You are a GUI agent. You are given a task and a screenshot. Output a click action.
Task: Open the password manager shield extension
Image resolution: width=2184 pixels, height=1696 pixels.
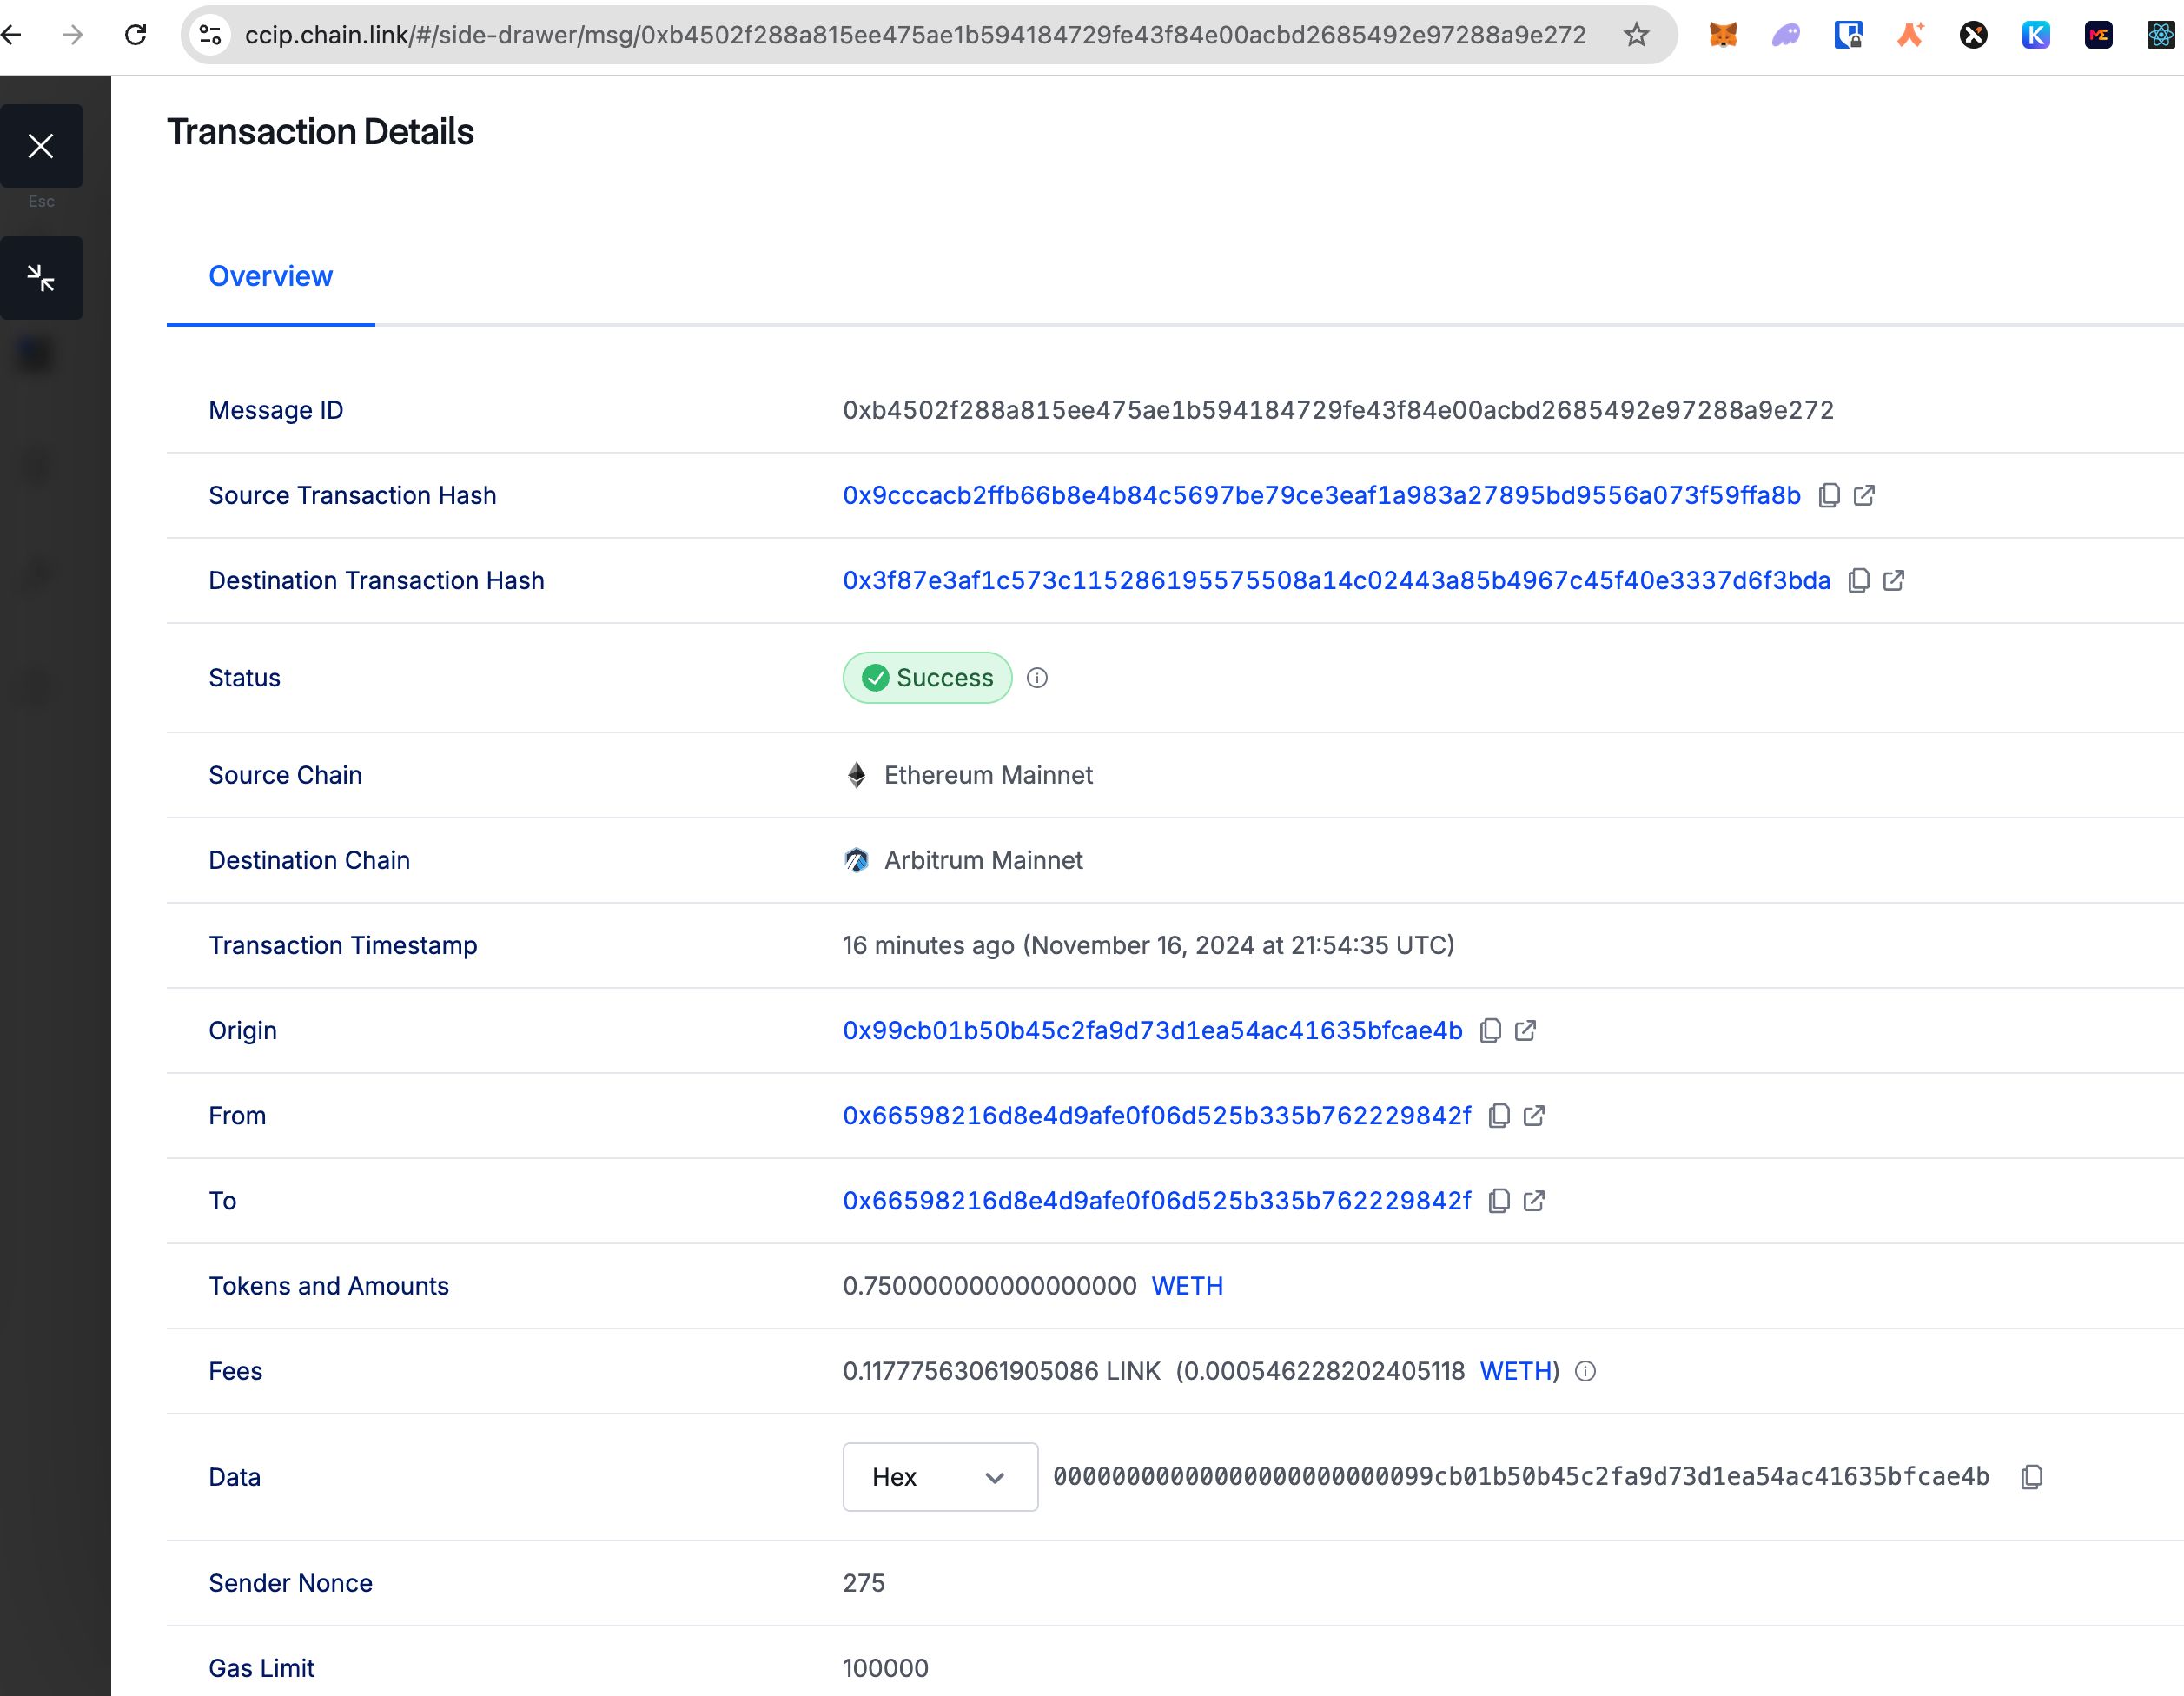1848,35
